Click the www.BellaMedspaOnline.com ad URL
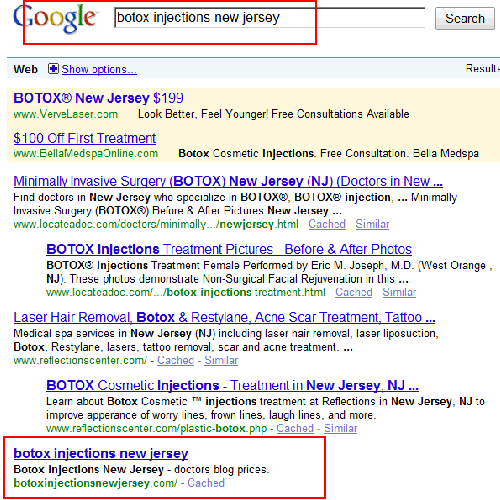The width and height of the screenshot is (500, 500). click(x=86, y=153)
